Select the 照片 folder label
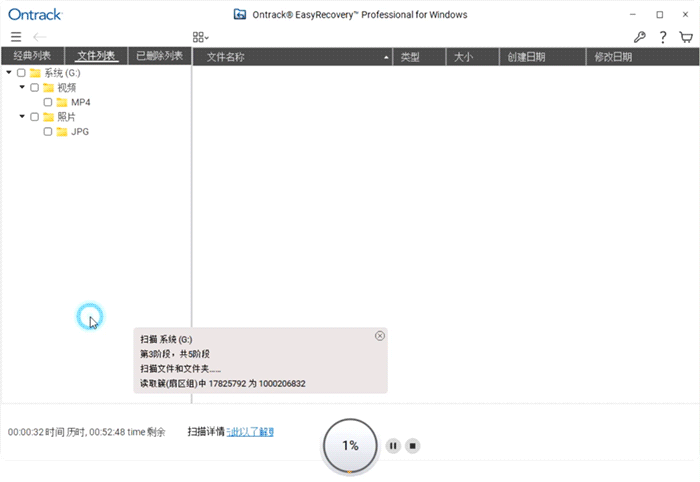 [67, 117]
